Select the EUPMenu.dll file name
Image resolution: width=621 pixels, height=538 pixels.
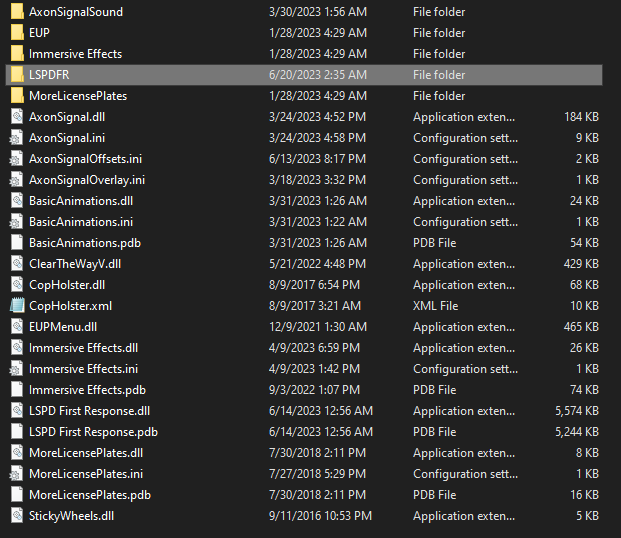click(63, 327)
